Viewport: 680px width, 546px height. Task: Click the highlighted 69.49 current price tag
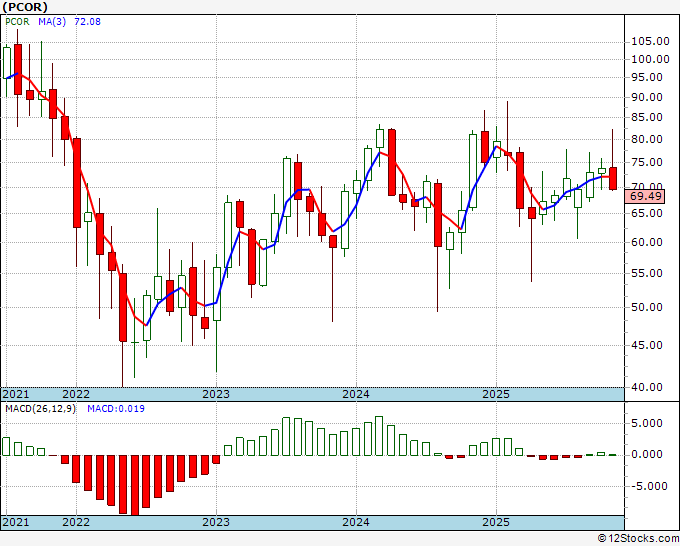coord(645,196)
